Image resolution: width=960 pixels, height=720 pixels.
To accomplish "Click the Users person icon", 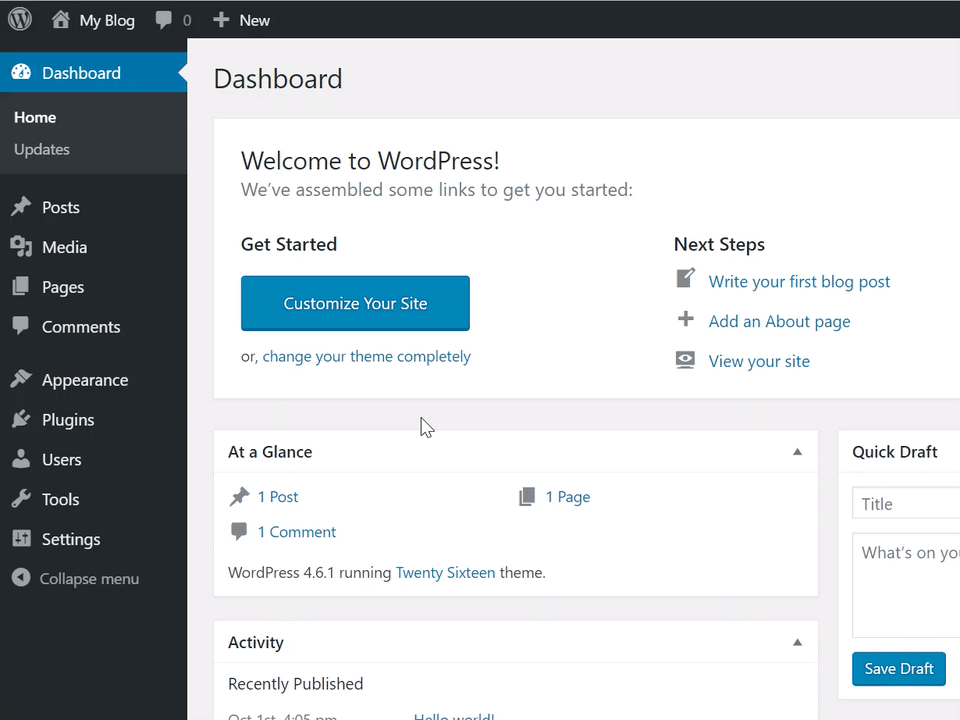I will 21,459.
